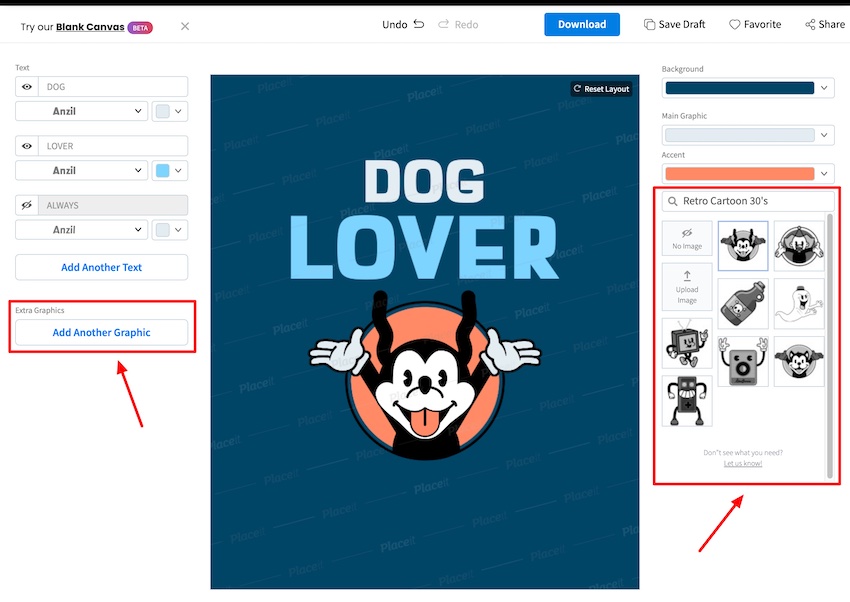Viewport: 850px width, 602px height.
Task: Expand the Accent color dropdown
Action: coord(824,173)
